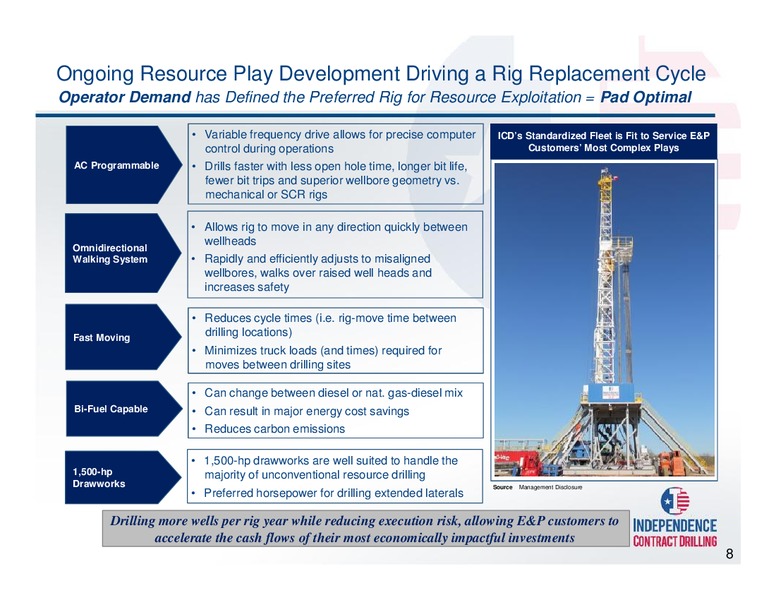Click the 'Omnidirectional Walking System' arrow label
Viewport: 776px width, 600px height.
click(x=123, y=253)
